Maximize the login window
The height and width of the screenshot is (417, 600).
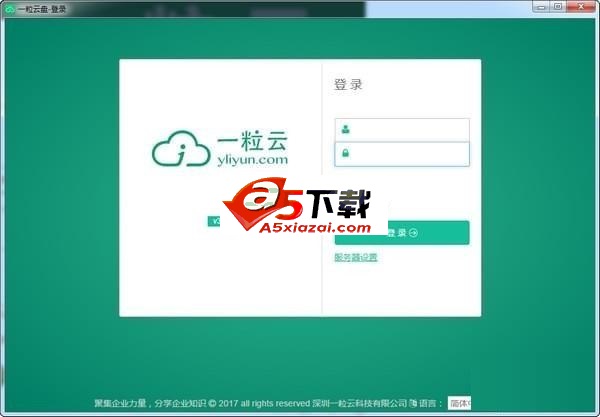tap(558, 7)
